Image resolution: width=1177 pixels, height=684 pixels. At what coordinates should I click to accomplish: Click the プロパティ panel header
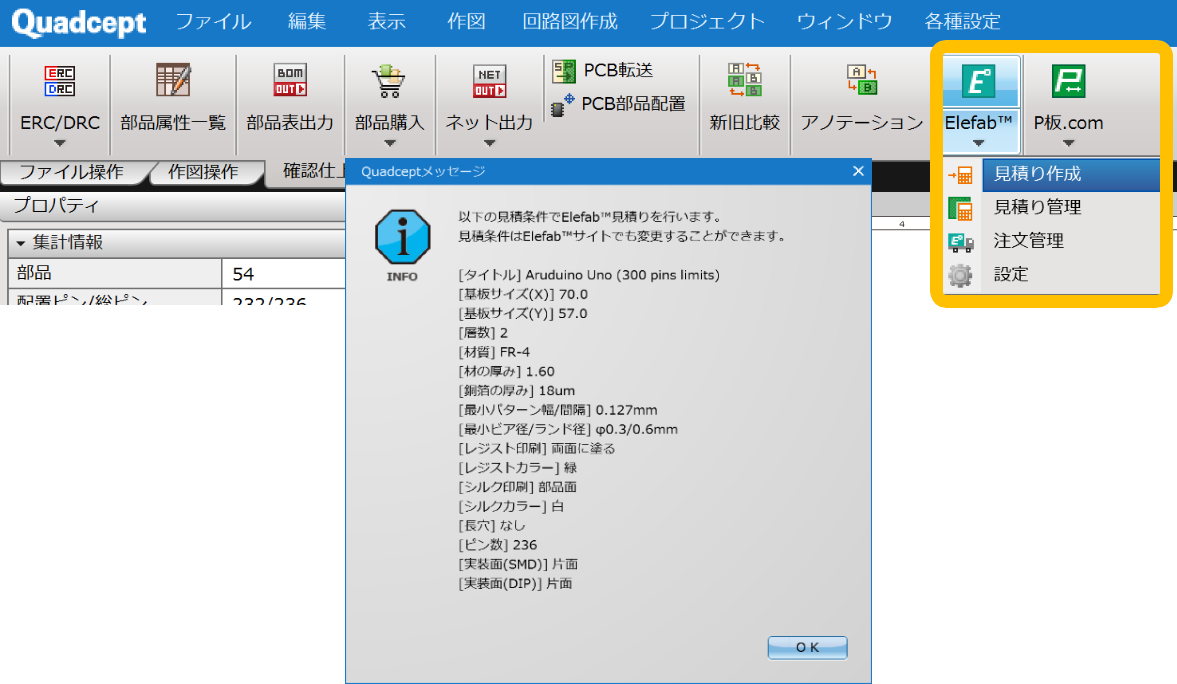coord(173,205)
